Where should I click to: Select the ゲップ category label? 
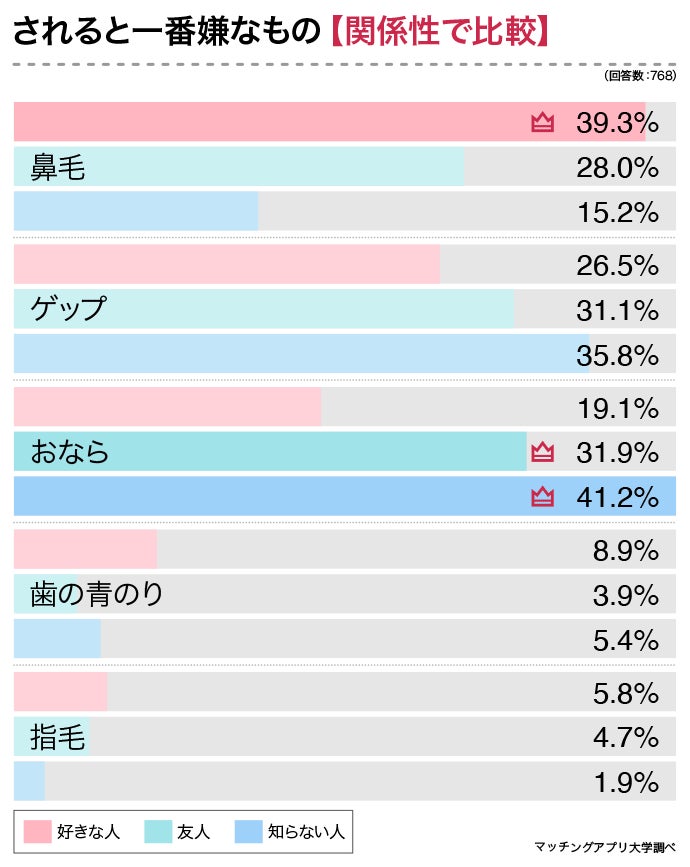point(68,309)
